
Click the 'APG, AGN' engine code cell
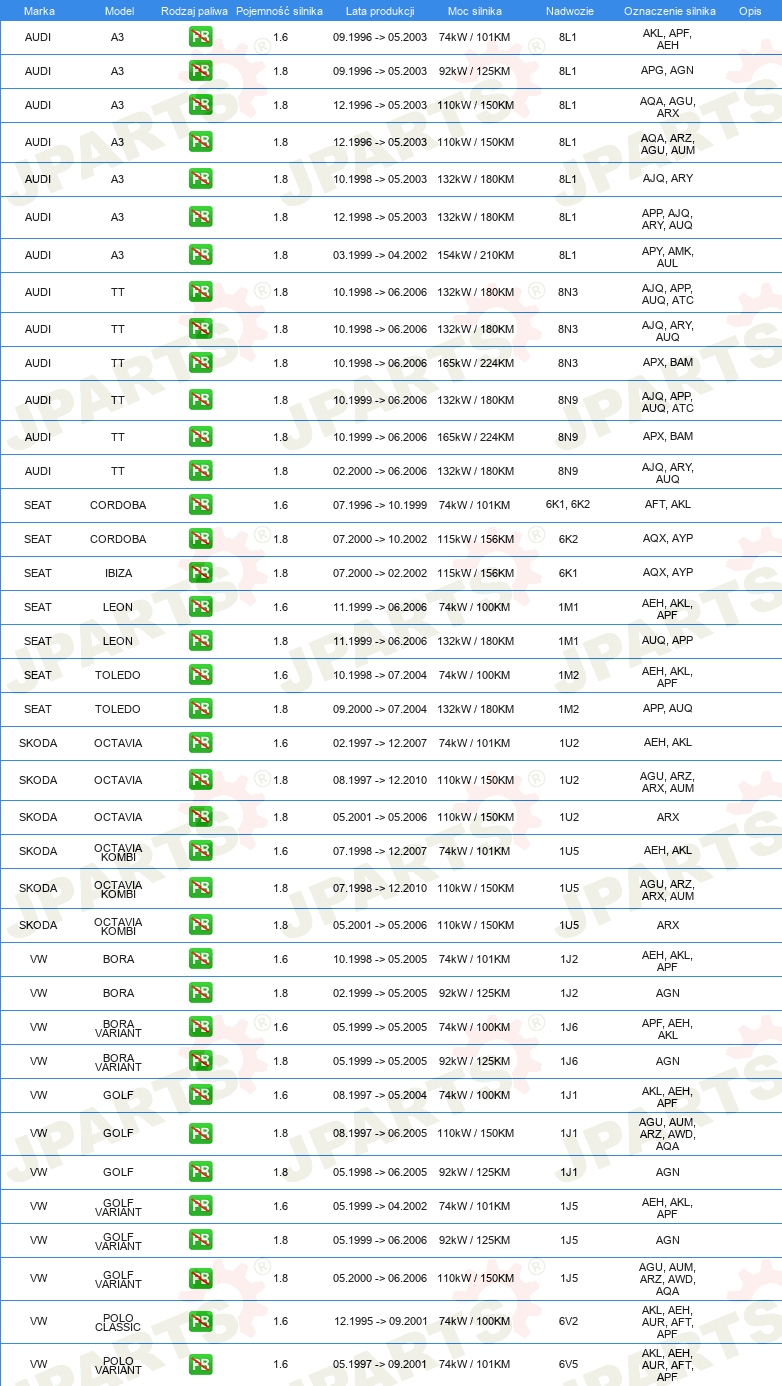668,71
